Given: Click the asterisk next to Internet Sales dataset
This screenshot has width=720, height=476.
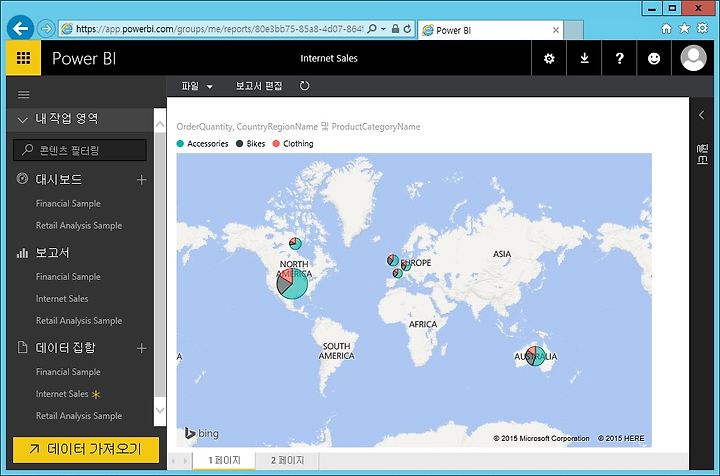Looking at the screenshot, I should click(96, 394).
